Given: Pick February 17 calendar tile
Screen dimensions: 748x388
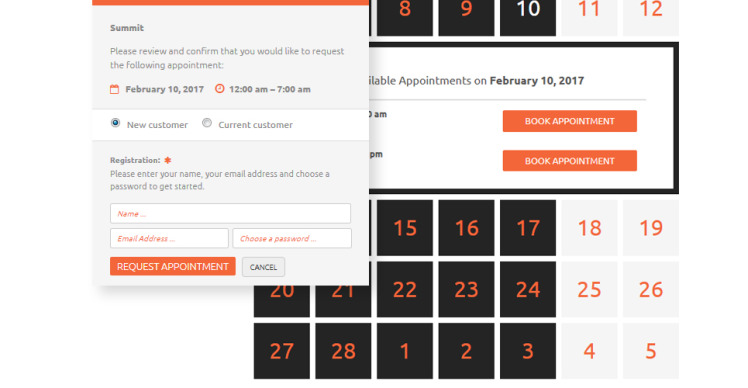Looking at the screenshot, I should (x=528, y=228).
